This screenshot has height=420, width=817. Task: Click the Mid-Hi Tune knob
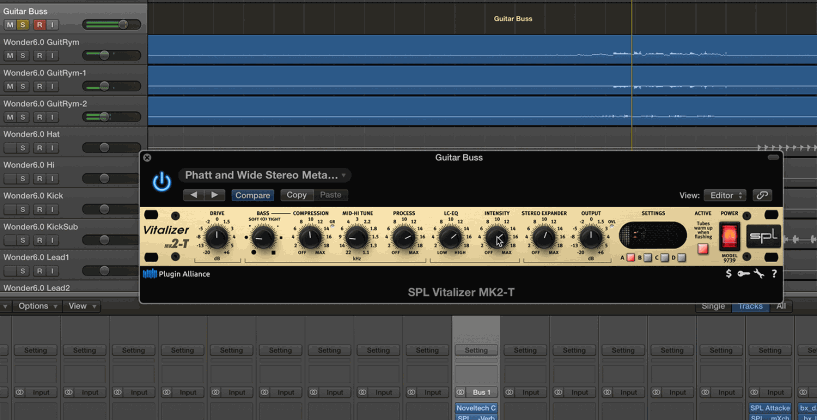[x=356, y=238]
